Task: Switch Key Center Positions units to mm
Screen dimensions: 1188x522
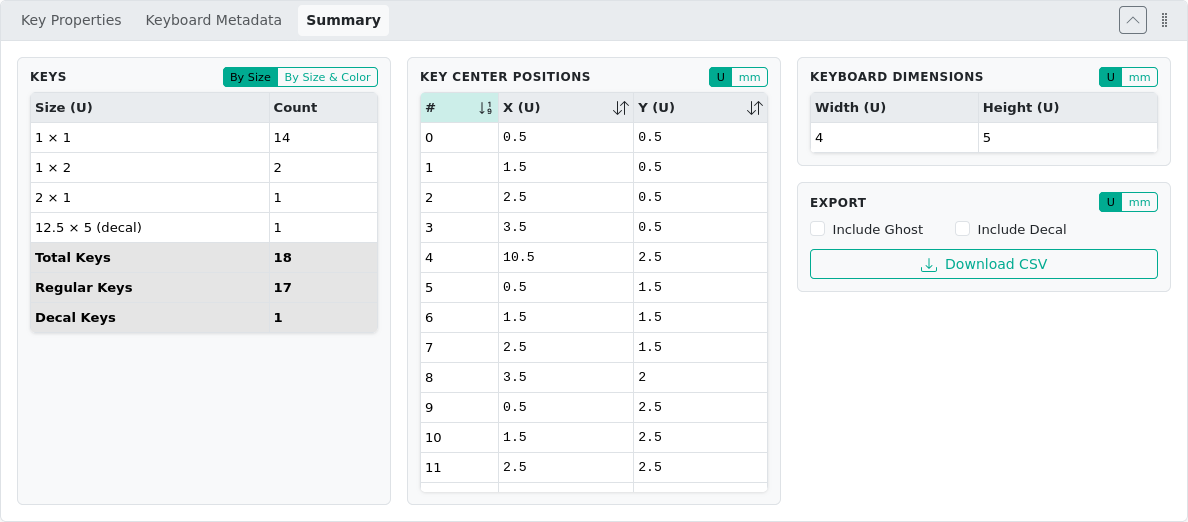Action: tap(749, 77)
